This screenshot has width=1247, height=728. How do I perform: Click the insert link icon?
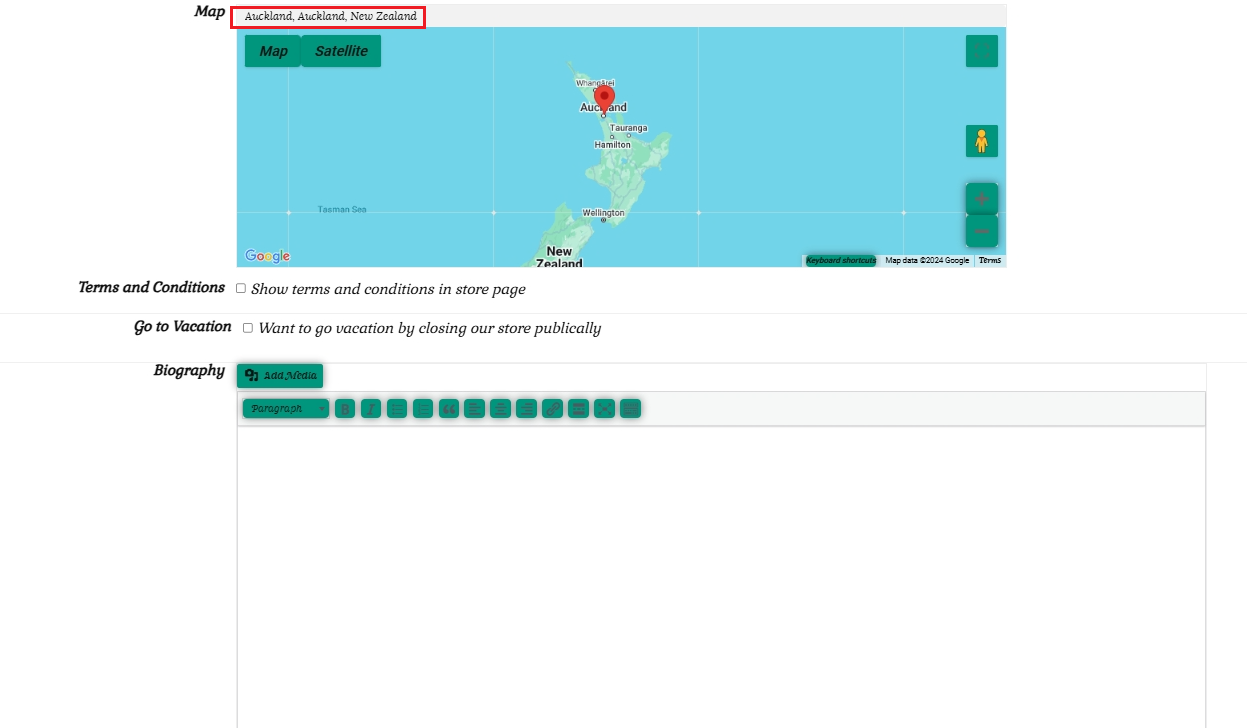point(553,409)
